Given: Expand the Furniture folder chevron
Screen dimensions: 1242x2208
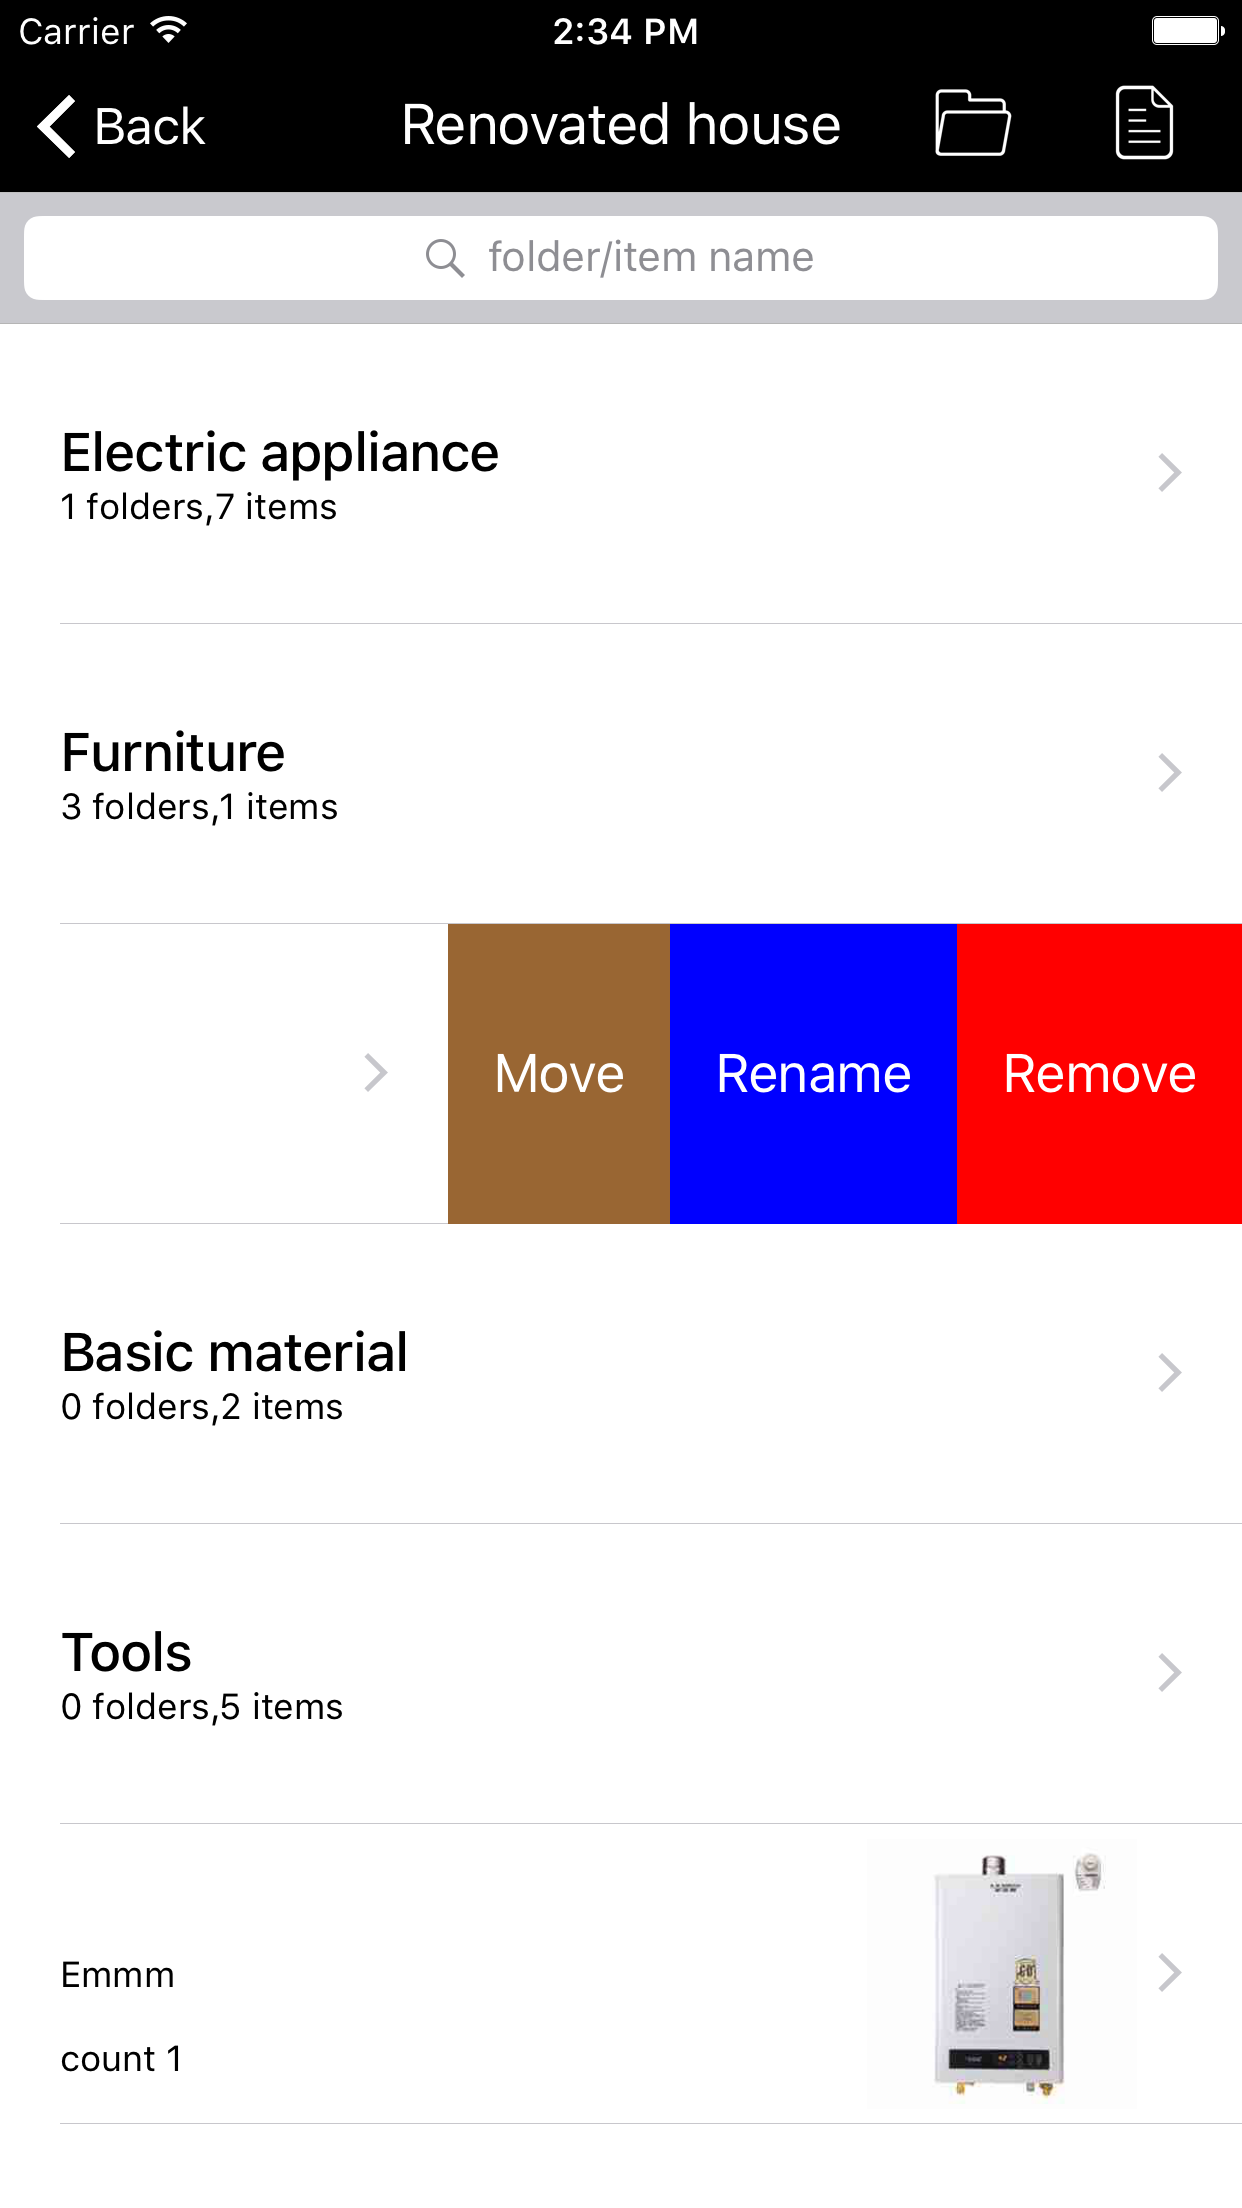Looking at the screenshot, I should pos(1169,773).
